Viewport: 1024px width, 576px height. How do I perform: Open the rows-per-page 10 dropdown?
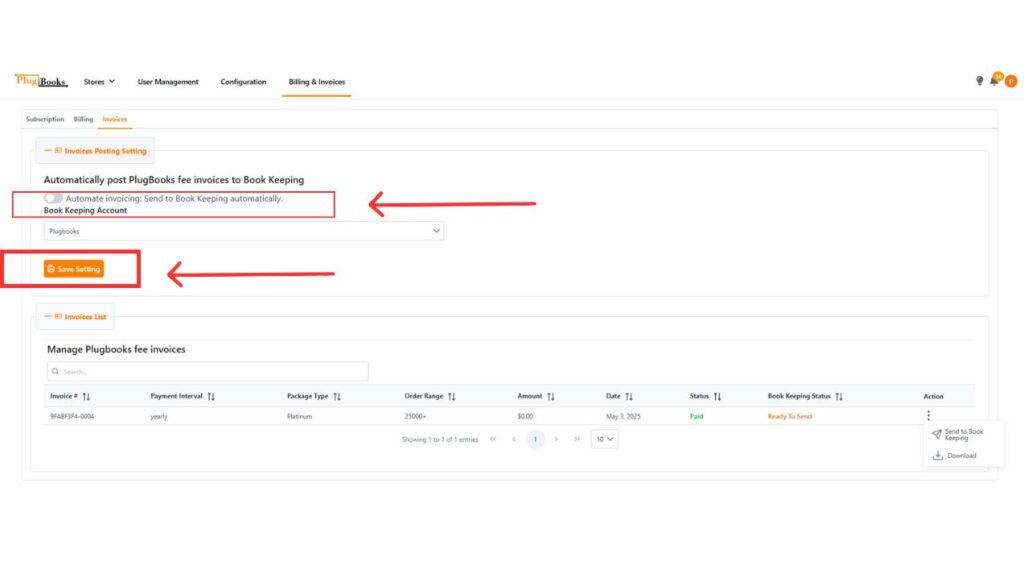point(604,439)
